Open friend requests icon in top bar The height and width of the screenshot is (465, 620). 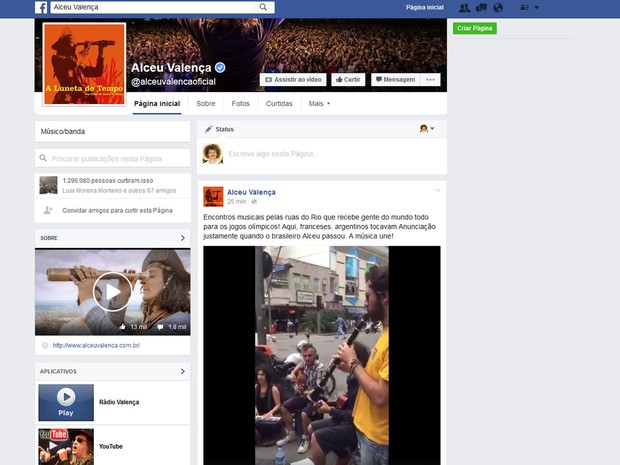point(464,8)
